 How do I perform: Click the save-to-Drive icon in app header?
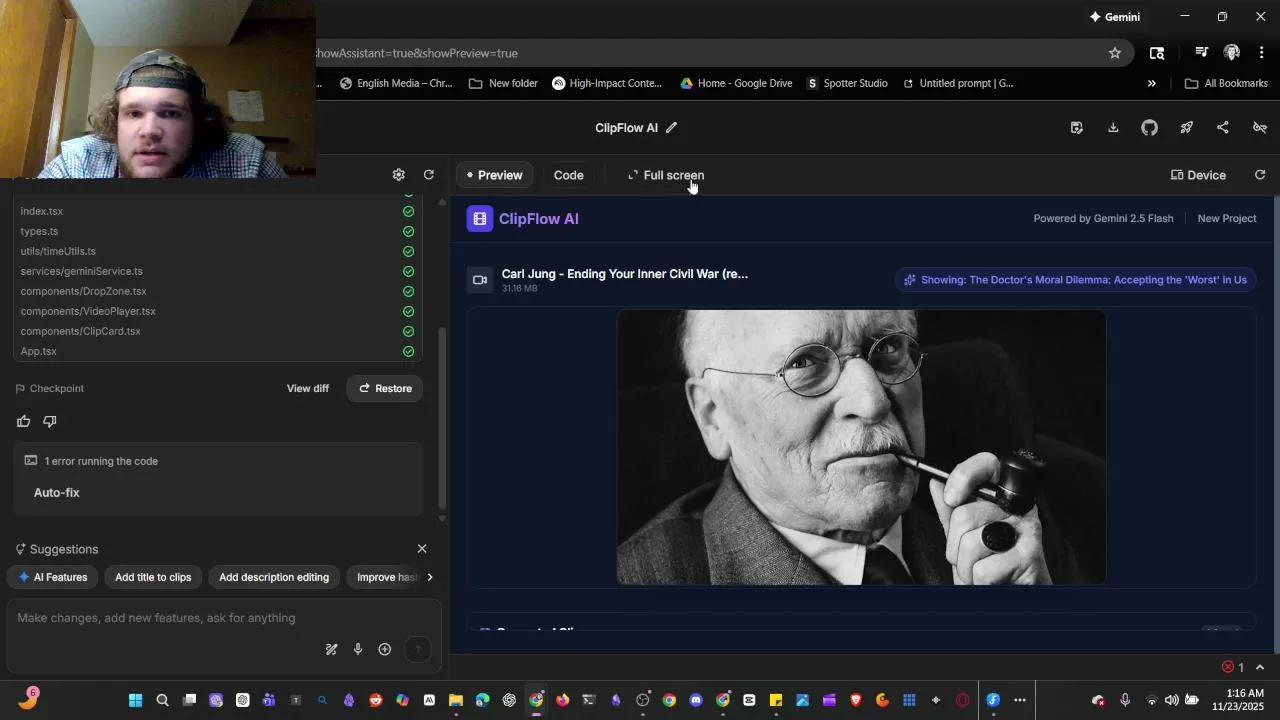pos(1076,127)
